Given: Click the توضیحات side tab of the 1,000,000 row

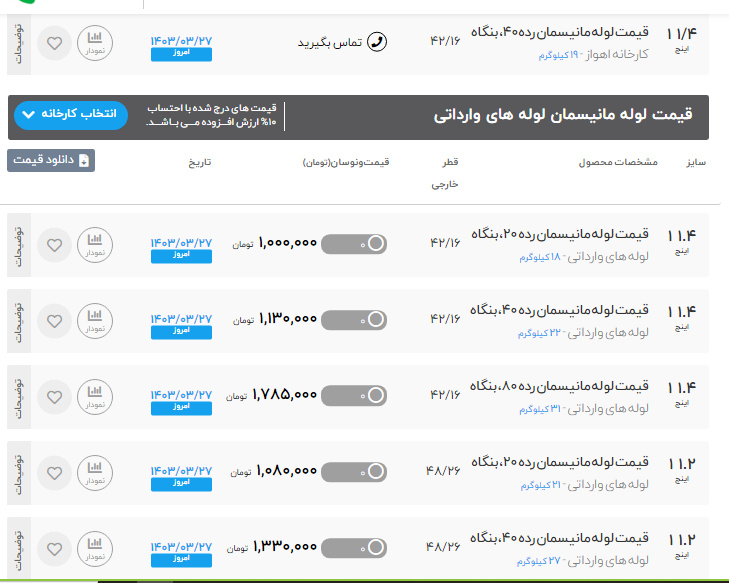Looking at the screenshot, I should (19, 244).
